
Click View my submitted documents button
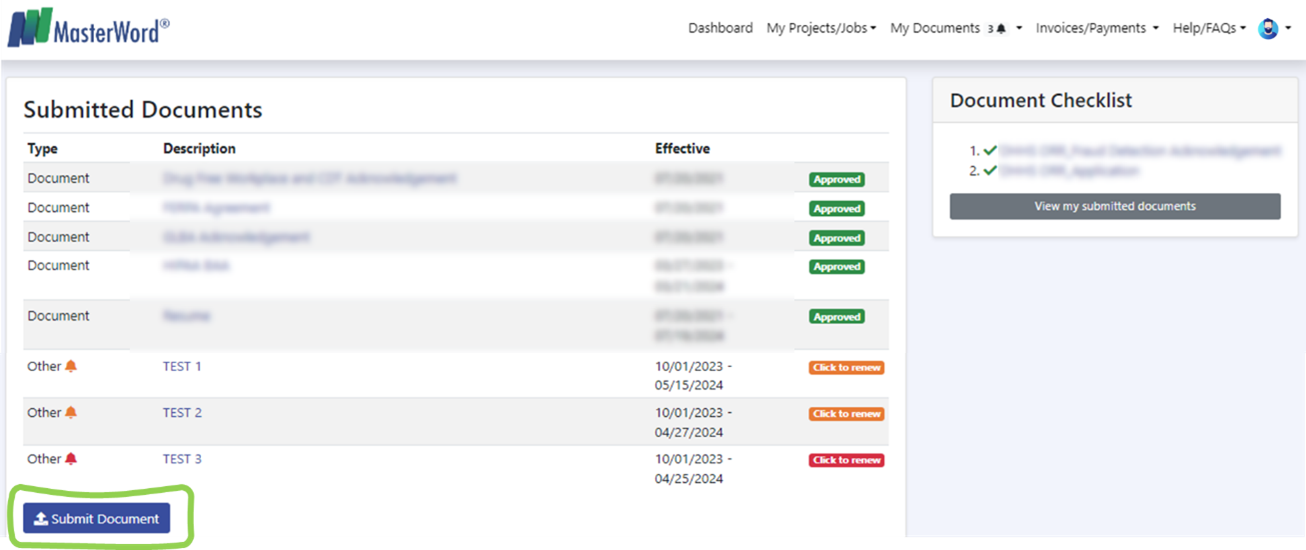coord(1114,206)
